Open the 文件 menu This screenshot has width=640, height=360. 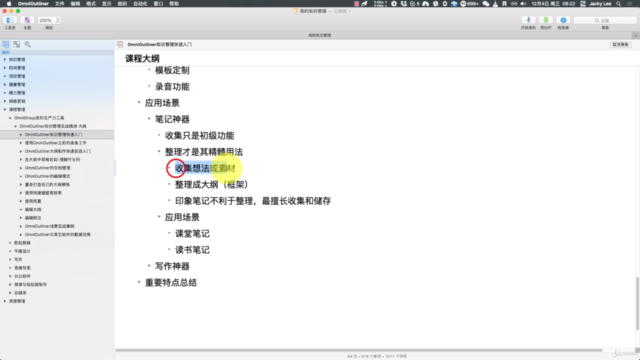pos(60,4)
